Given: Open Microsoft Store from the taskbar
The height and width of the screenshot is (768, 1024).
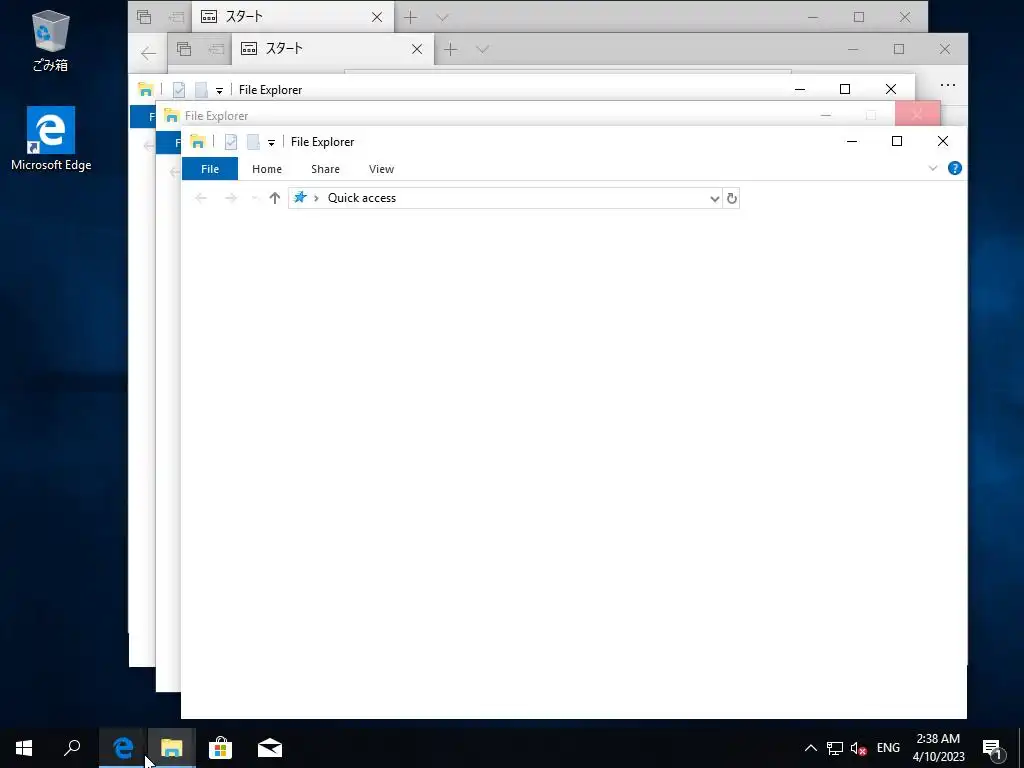Looking at the screenshot, I should click(220, 748).
